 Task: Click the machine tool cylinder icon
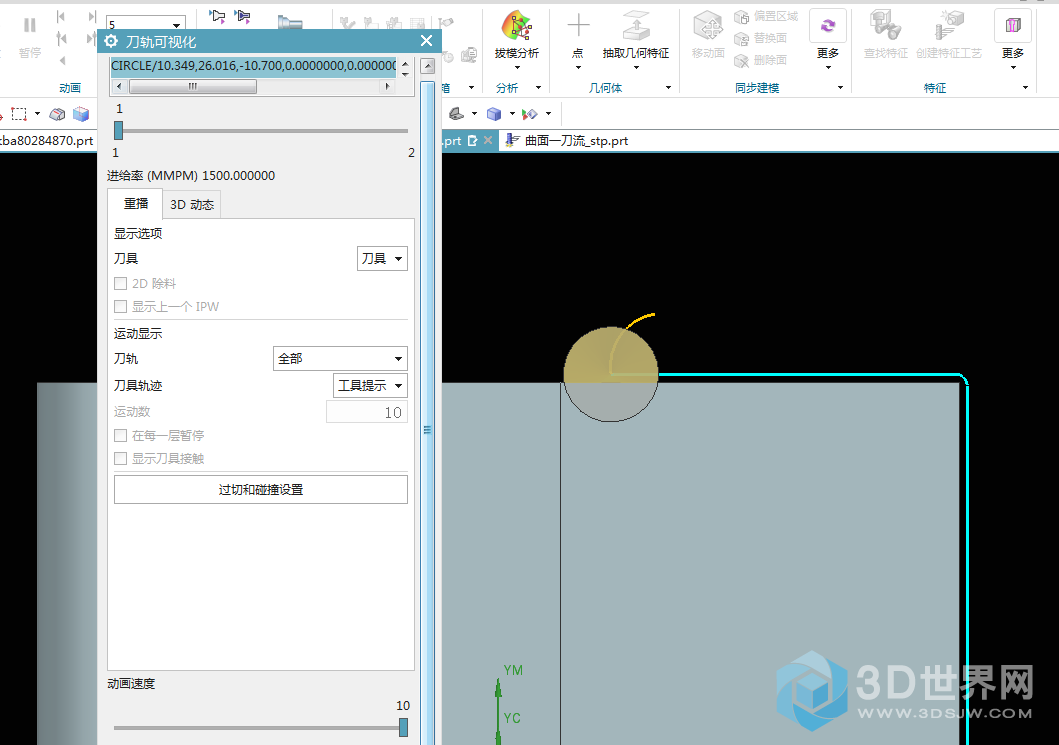[x=290, y=23]
